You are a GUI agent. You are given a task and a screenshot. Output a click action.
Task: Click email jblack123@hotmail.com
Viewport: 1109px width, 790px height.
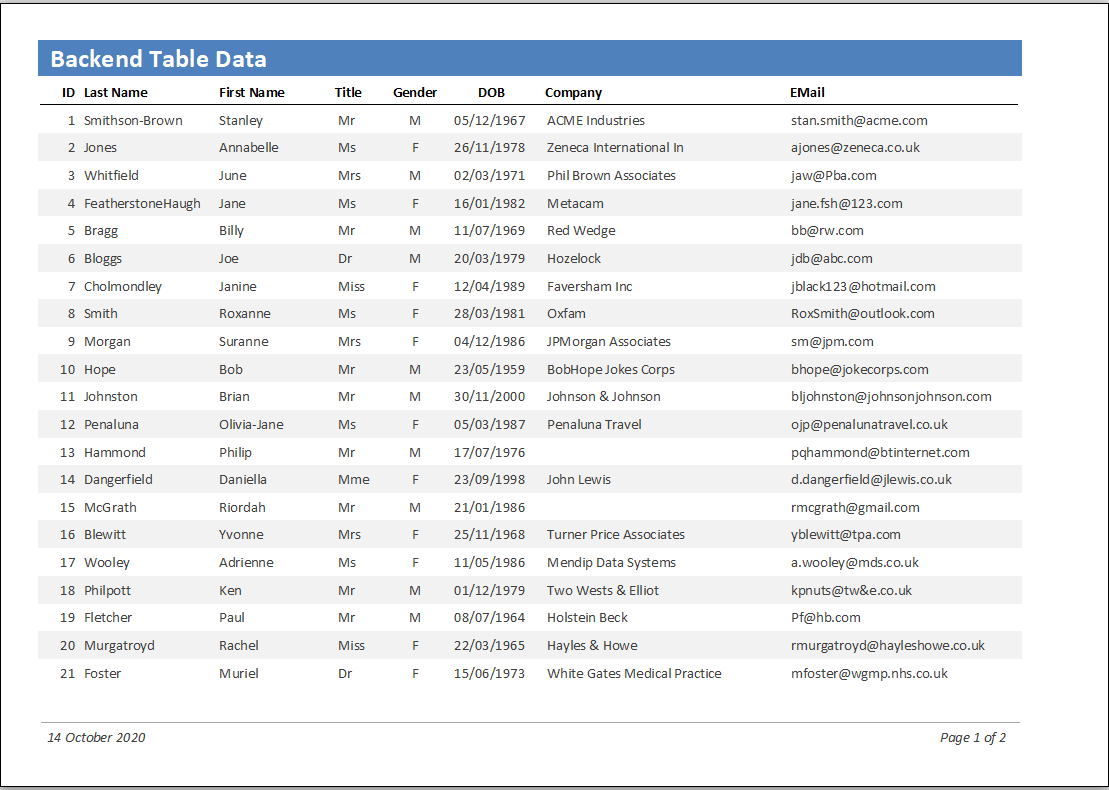863,286
